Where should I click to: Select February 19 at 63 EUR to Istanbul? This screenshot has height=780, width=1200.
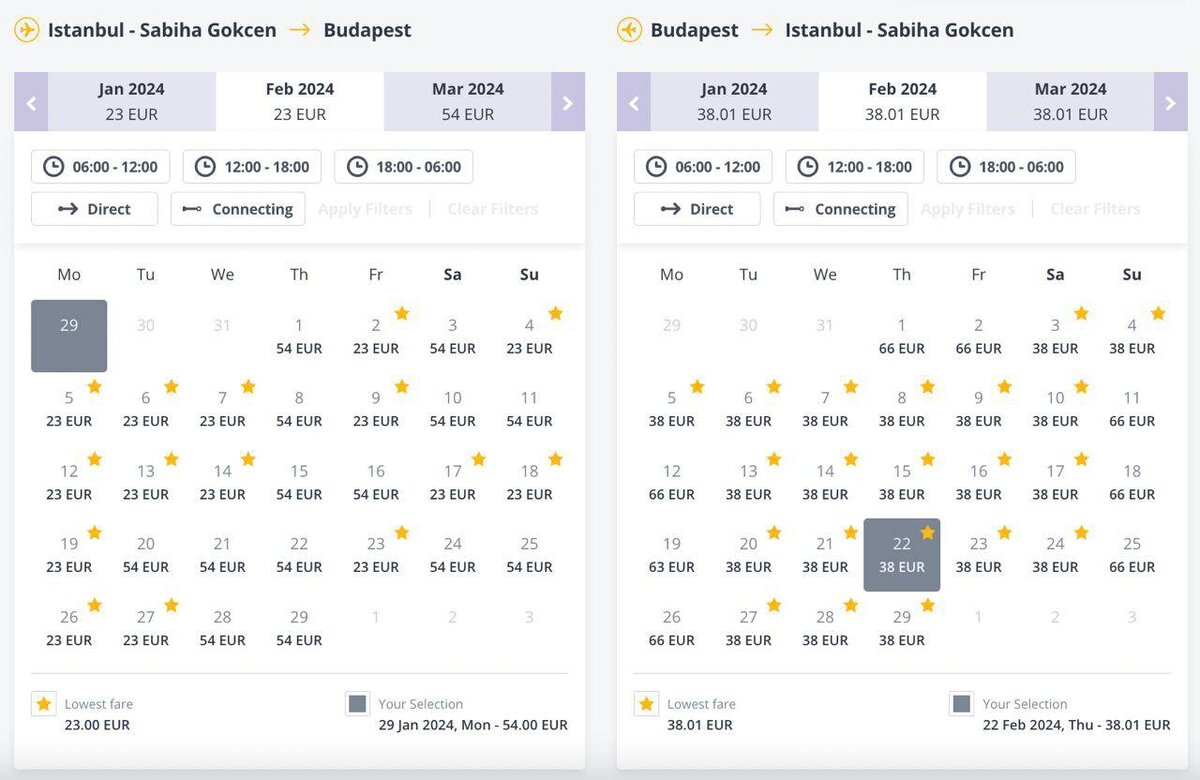pyautogui.click(x=672, y=555)
